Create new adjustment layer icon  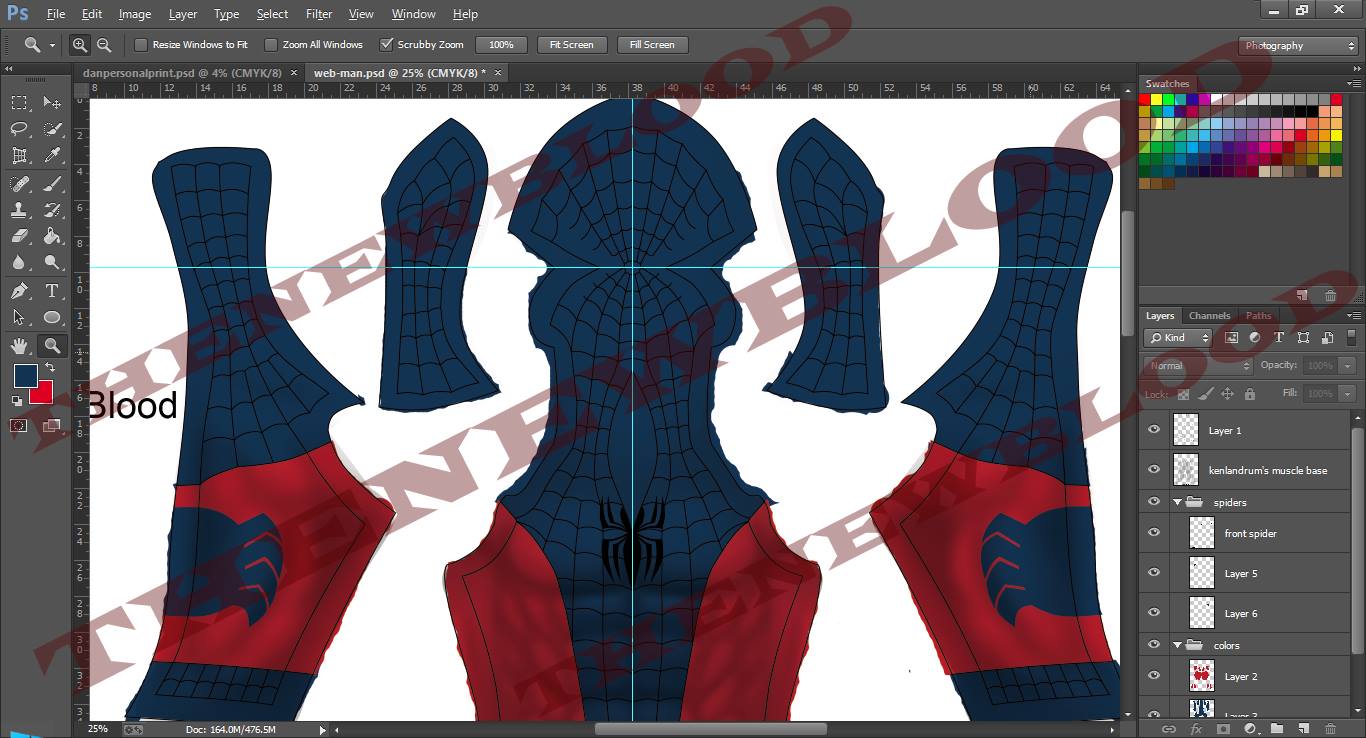coord(1250,729)
